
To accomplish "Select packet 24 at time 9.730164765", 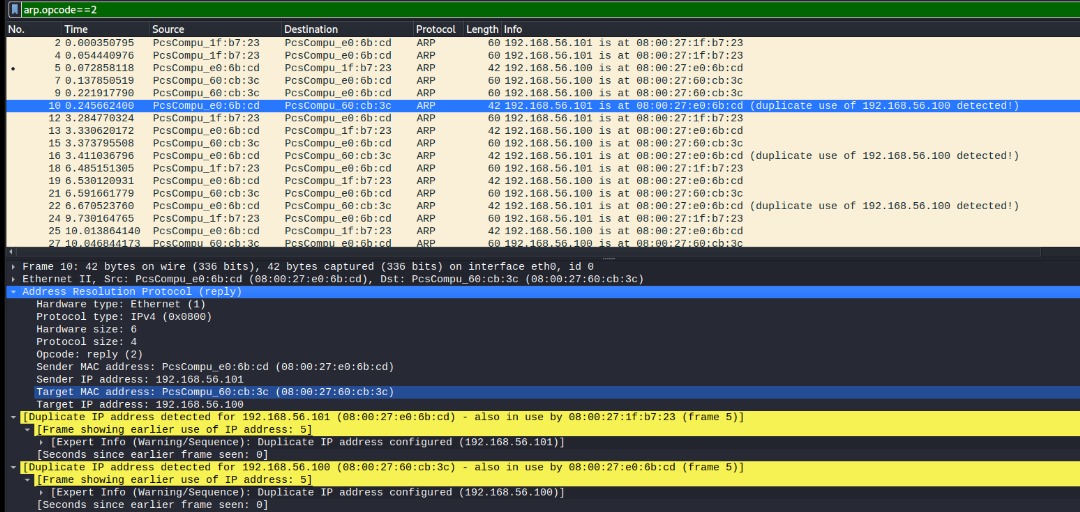I will point(543,218).
